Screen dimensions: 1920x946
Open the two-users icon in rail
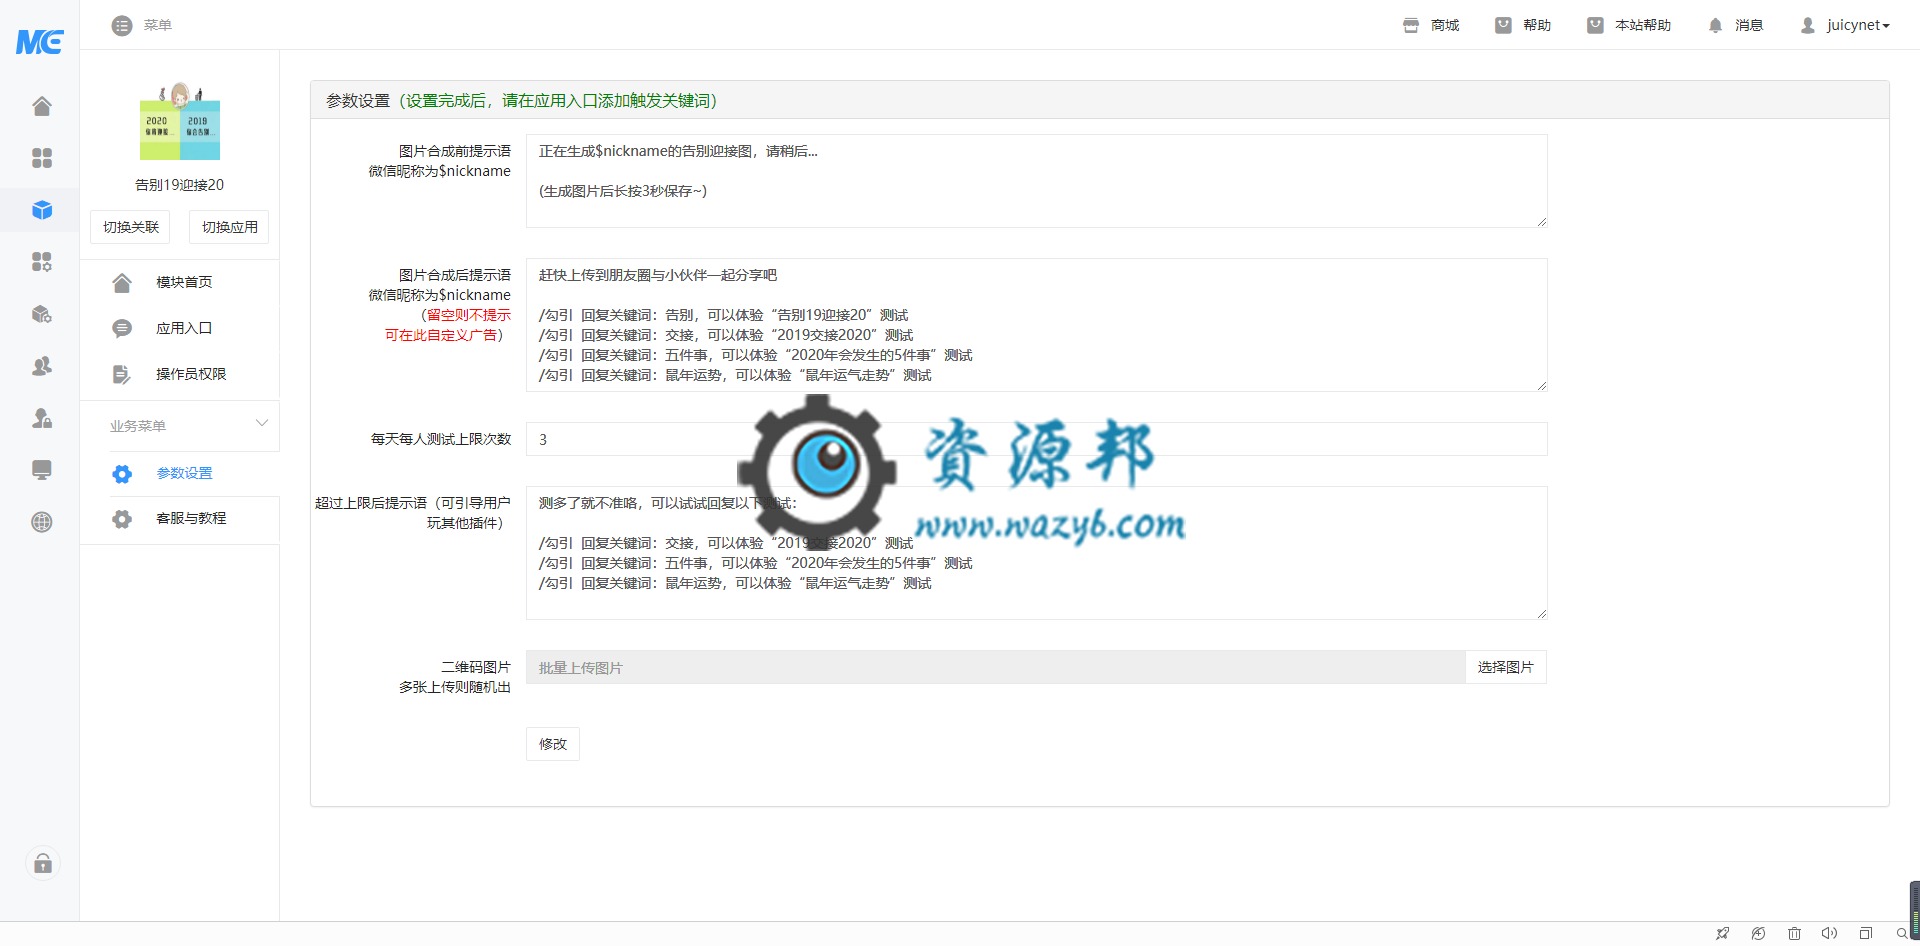[41, 366]
